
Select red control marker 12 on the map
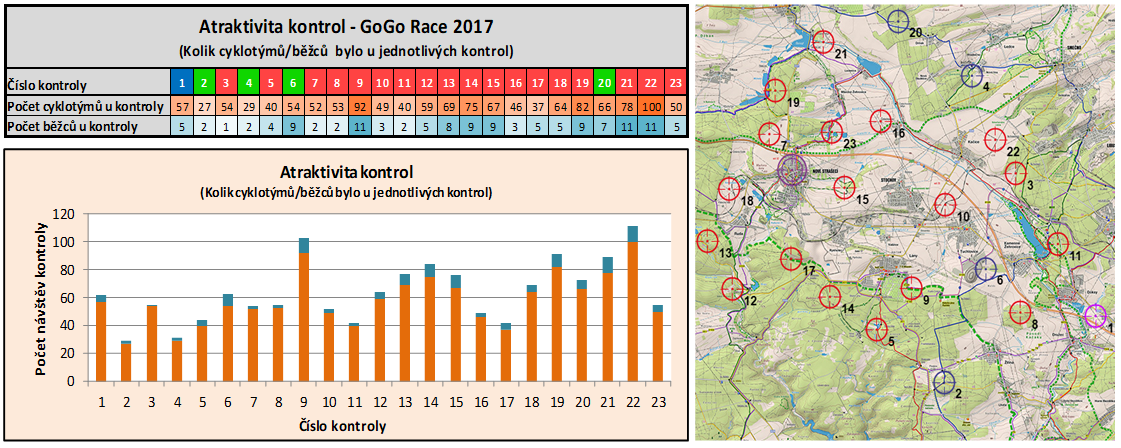(733, 289)
